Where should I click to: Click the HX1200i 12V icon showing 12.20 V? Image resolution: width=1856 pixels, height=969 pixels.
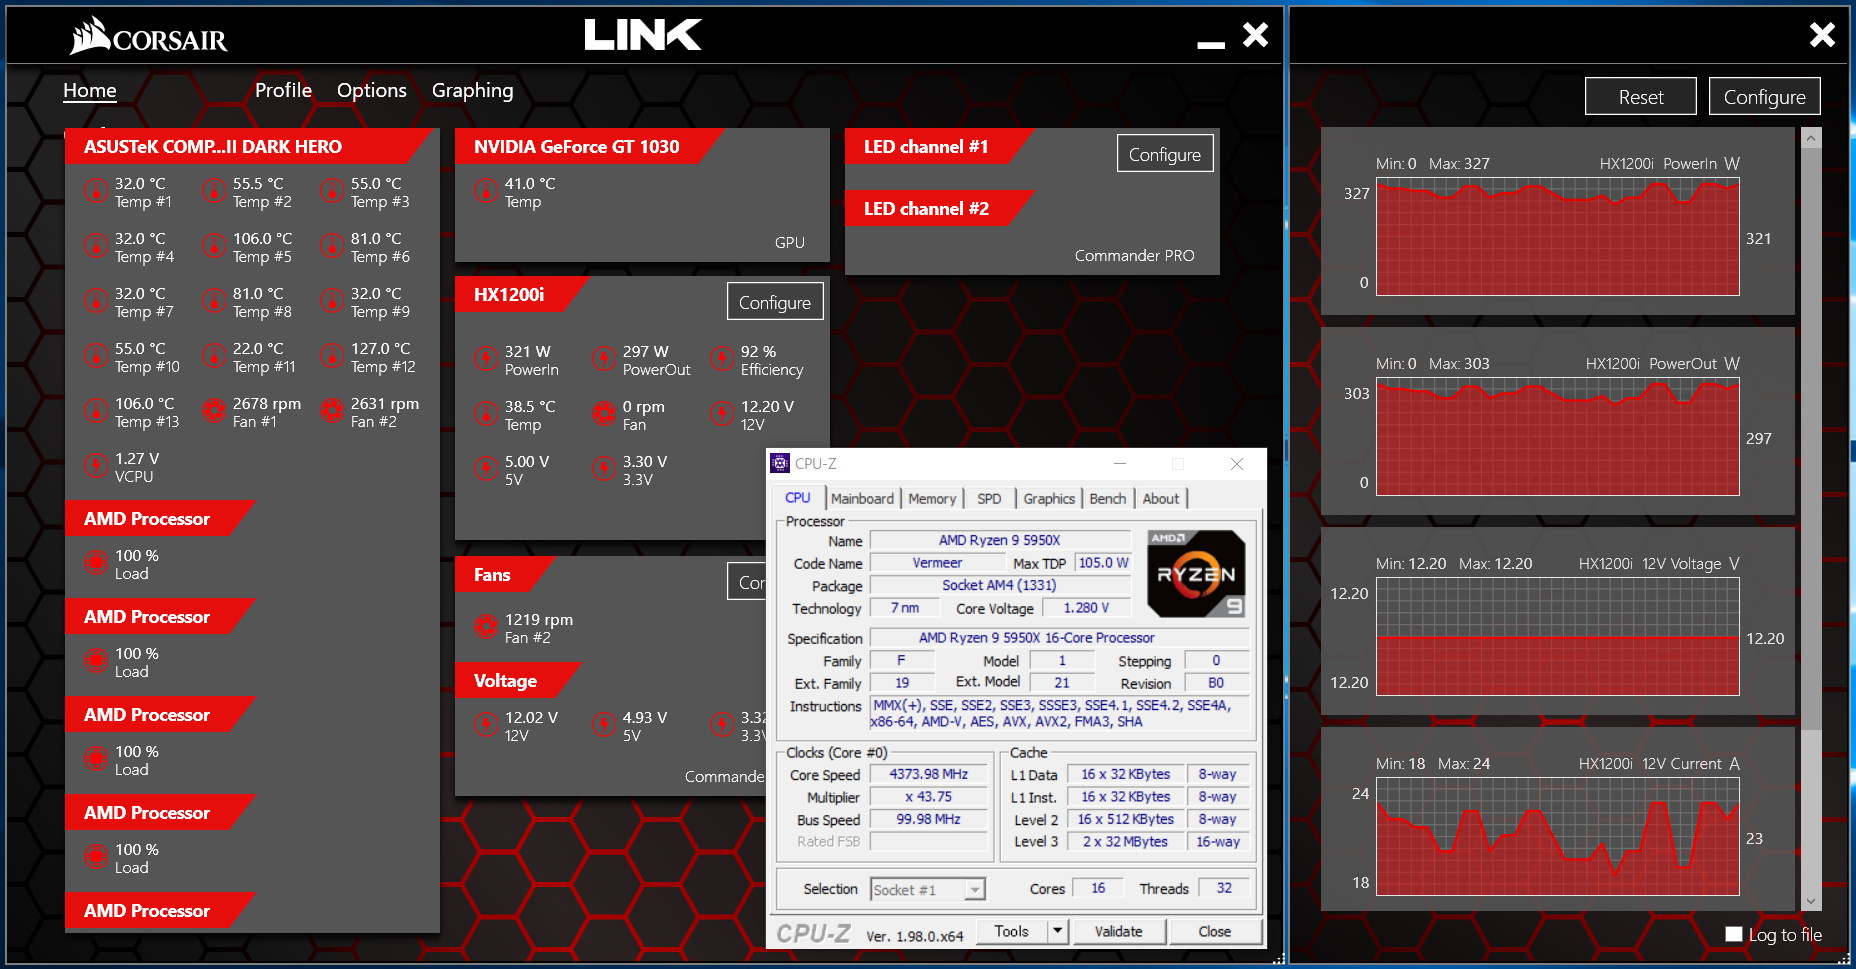point(722,413)
